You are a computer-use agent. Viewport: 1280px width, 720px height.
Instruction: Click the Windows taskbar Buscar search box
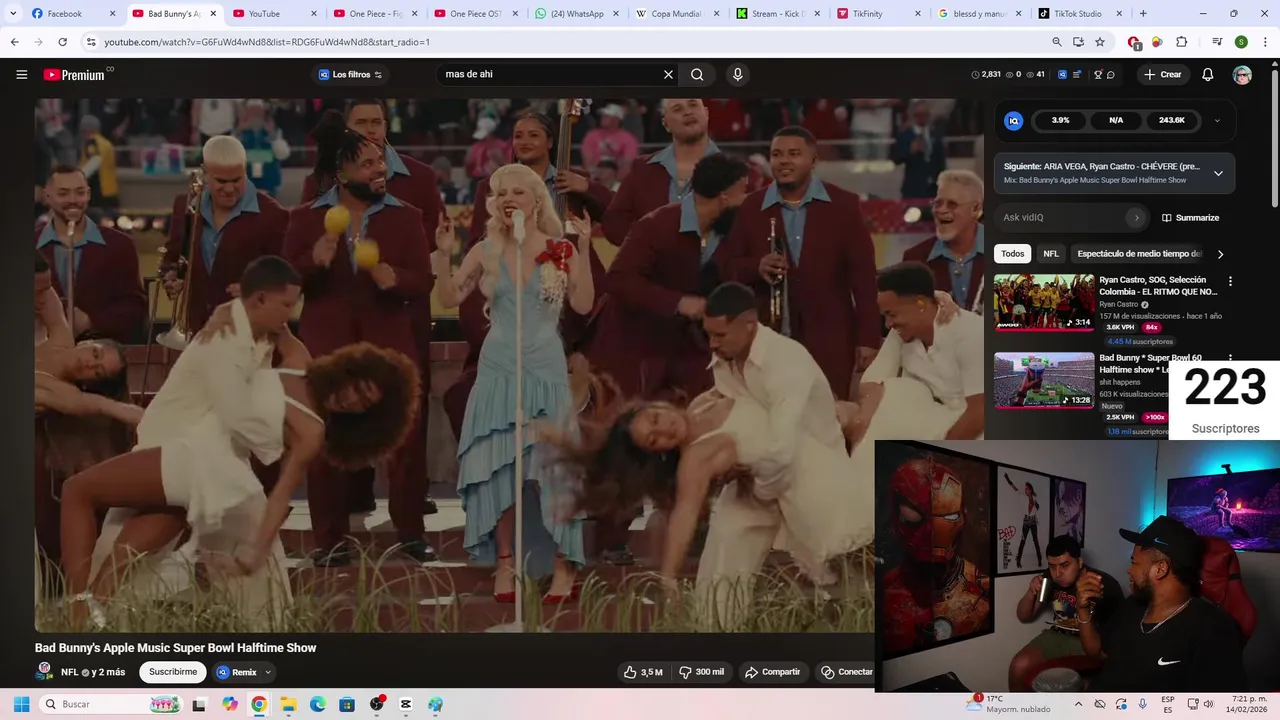click(110, 704)
